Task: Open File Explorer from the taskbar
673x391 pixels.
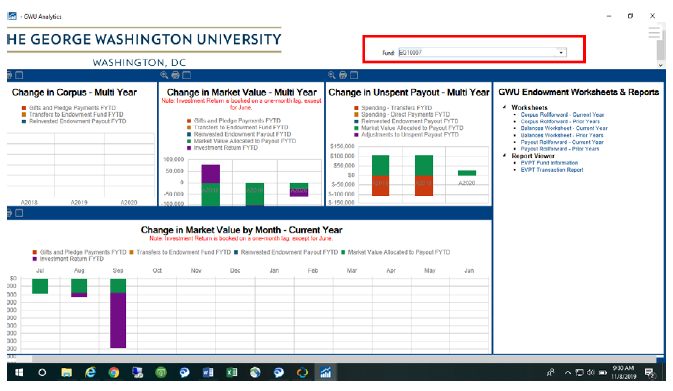Action: coord(66,372)
